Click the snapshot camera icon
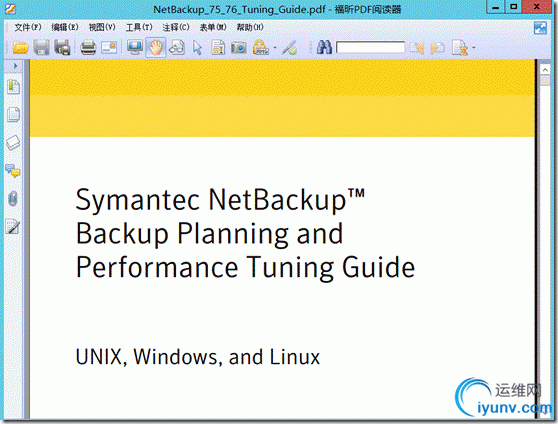 pos(239,47)
